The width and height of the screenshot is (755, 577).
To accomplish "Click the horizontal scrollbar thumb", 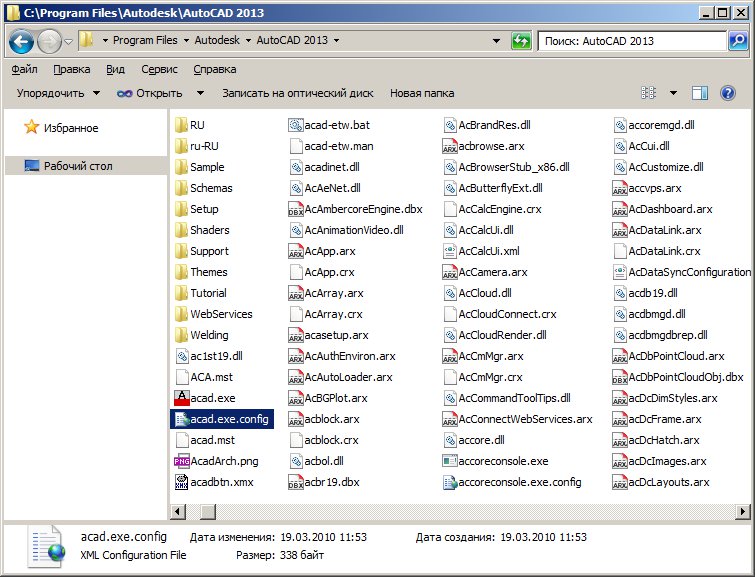I will point(208,511).
